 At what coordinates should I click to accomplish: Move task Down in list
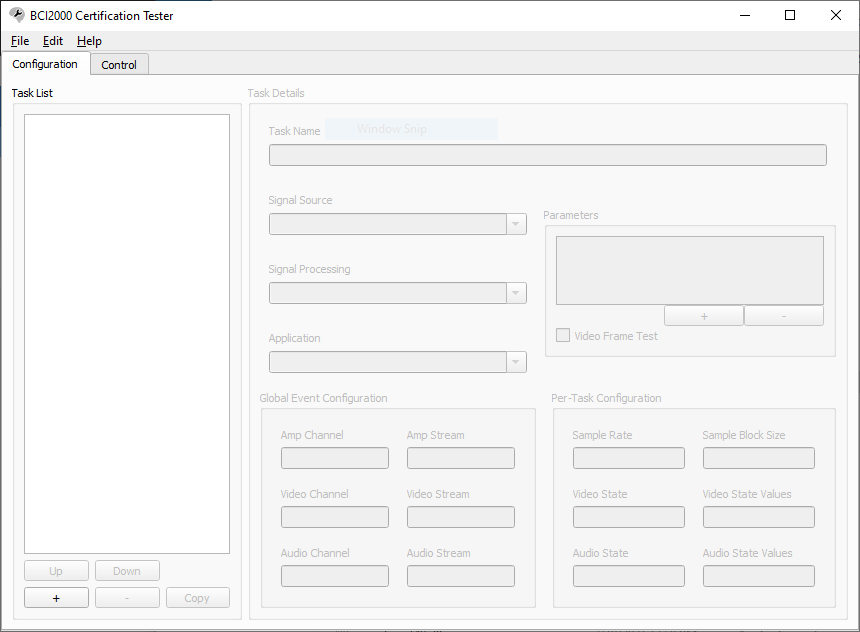[127, 571]
